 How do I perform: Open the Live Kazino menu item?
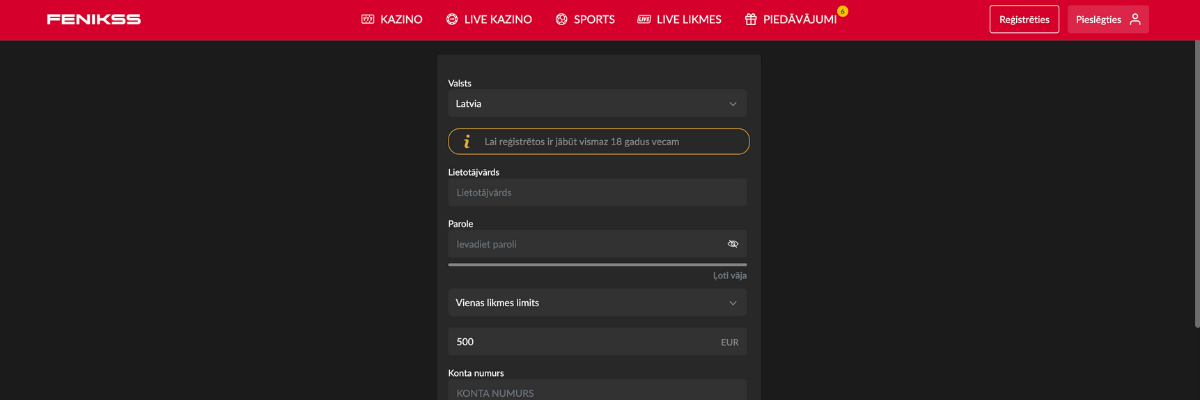coord(497,19)
